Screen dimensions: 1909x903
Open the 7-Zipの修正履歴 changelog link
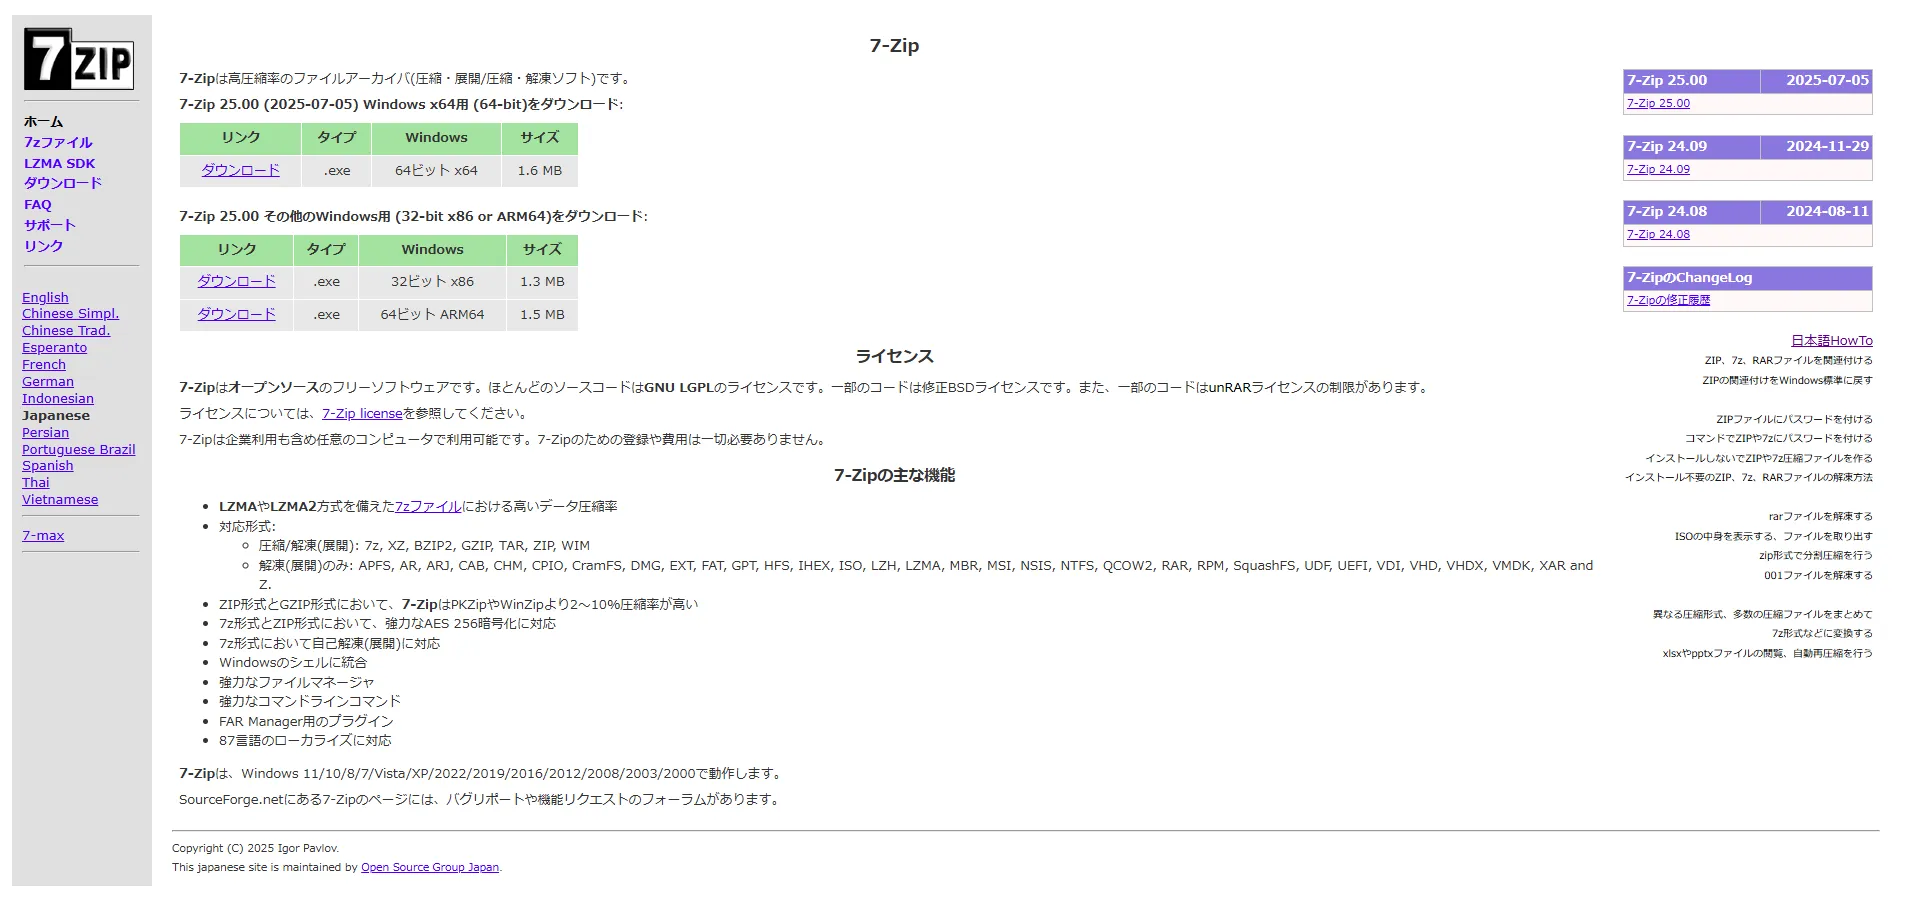[x=1668, y=300]
